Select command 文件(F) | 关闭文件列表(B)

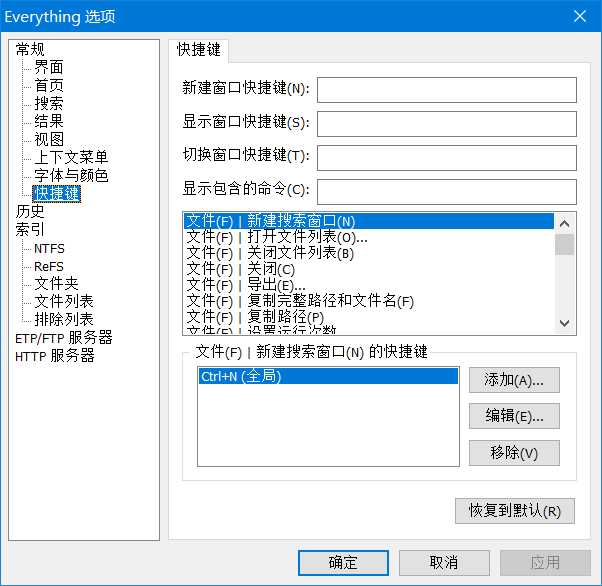(369, 253)
